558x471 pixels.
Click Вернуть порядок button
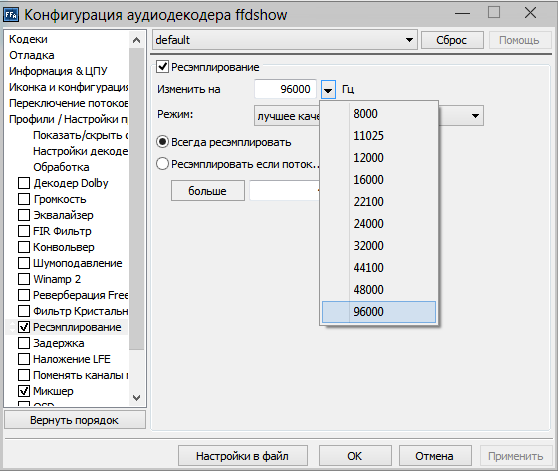pos(75,420)
